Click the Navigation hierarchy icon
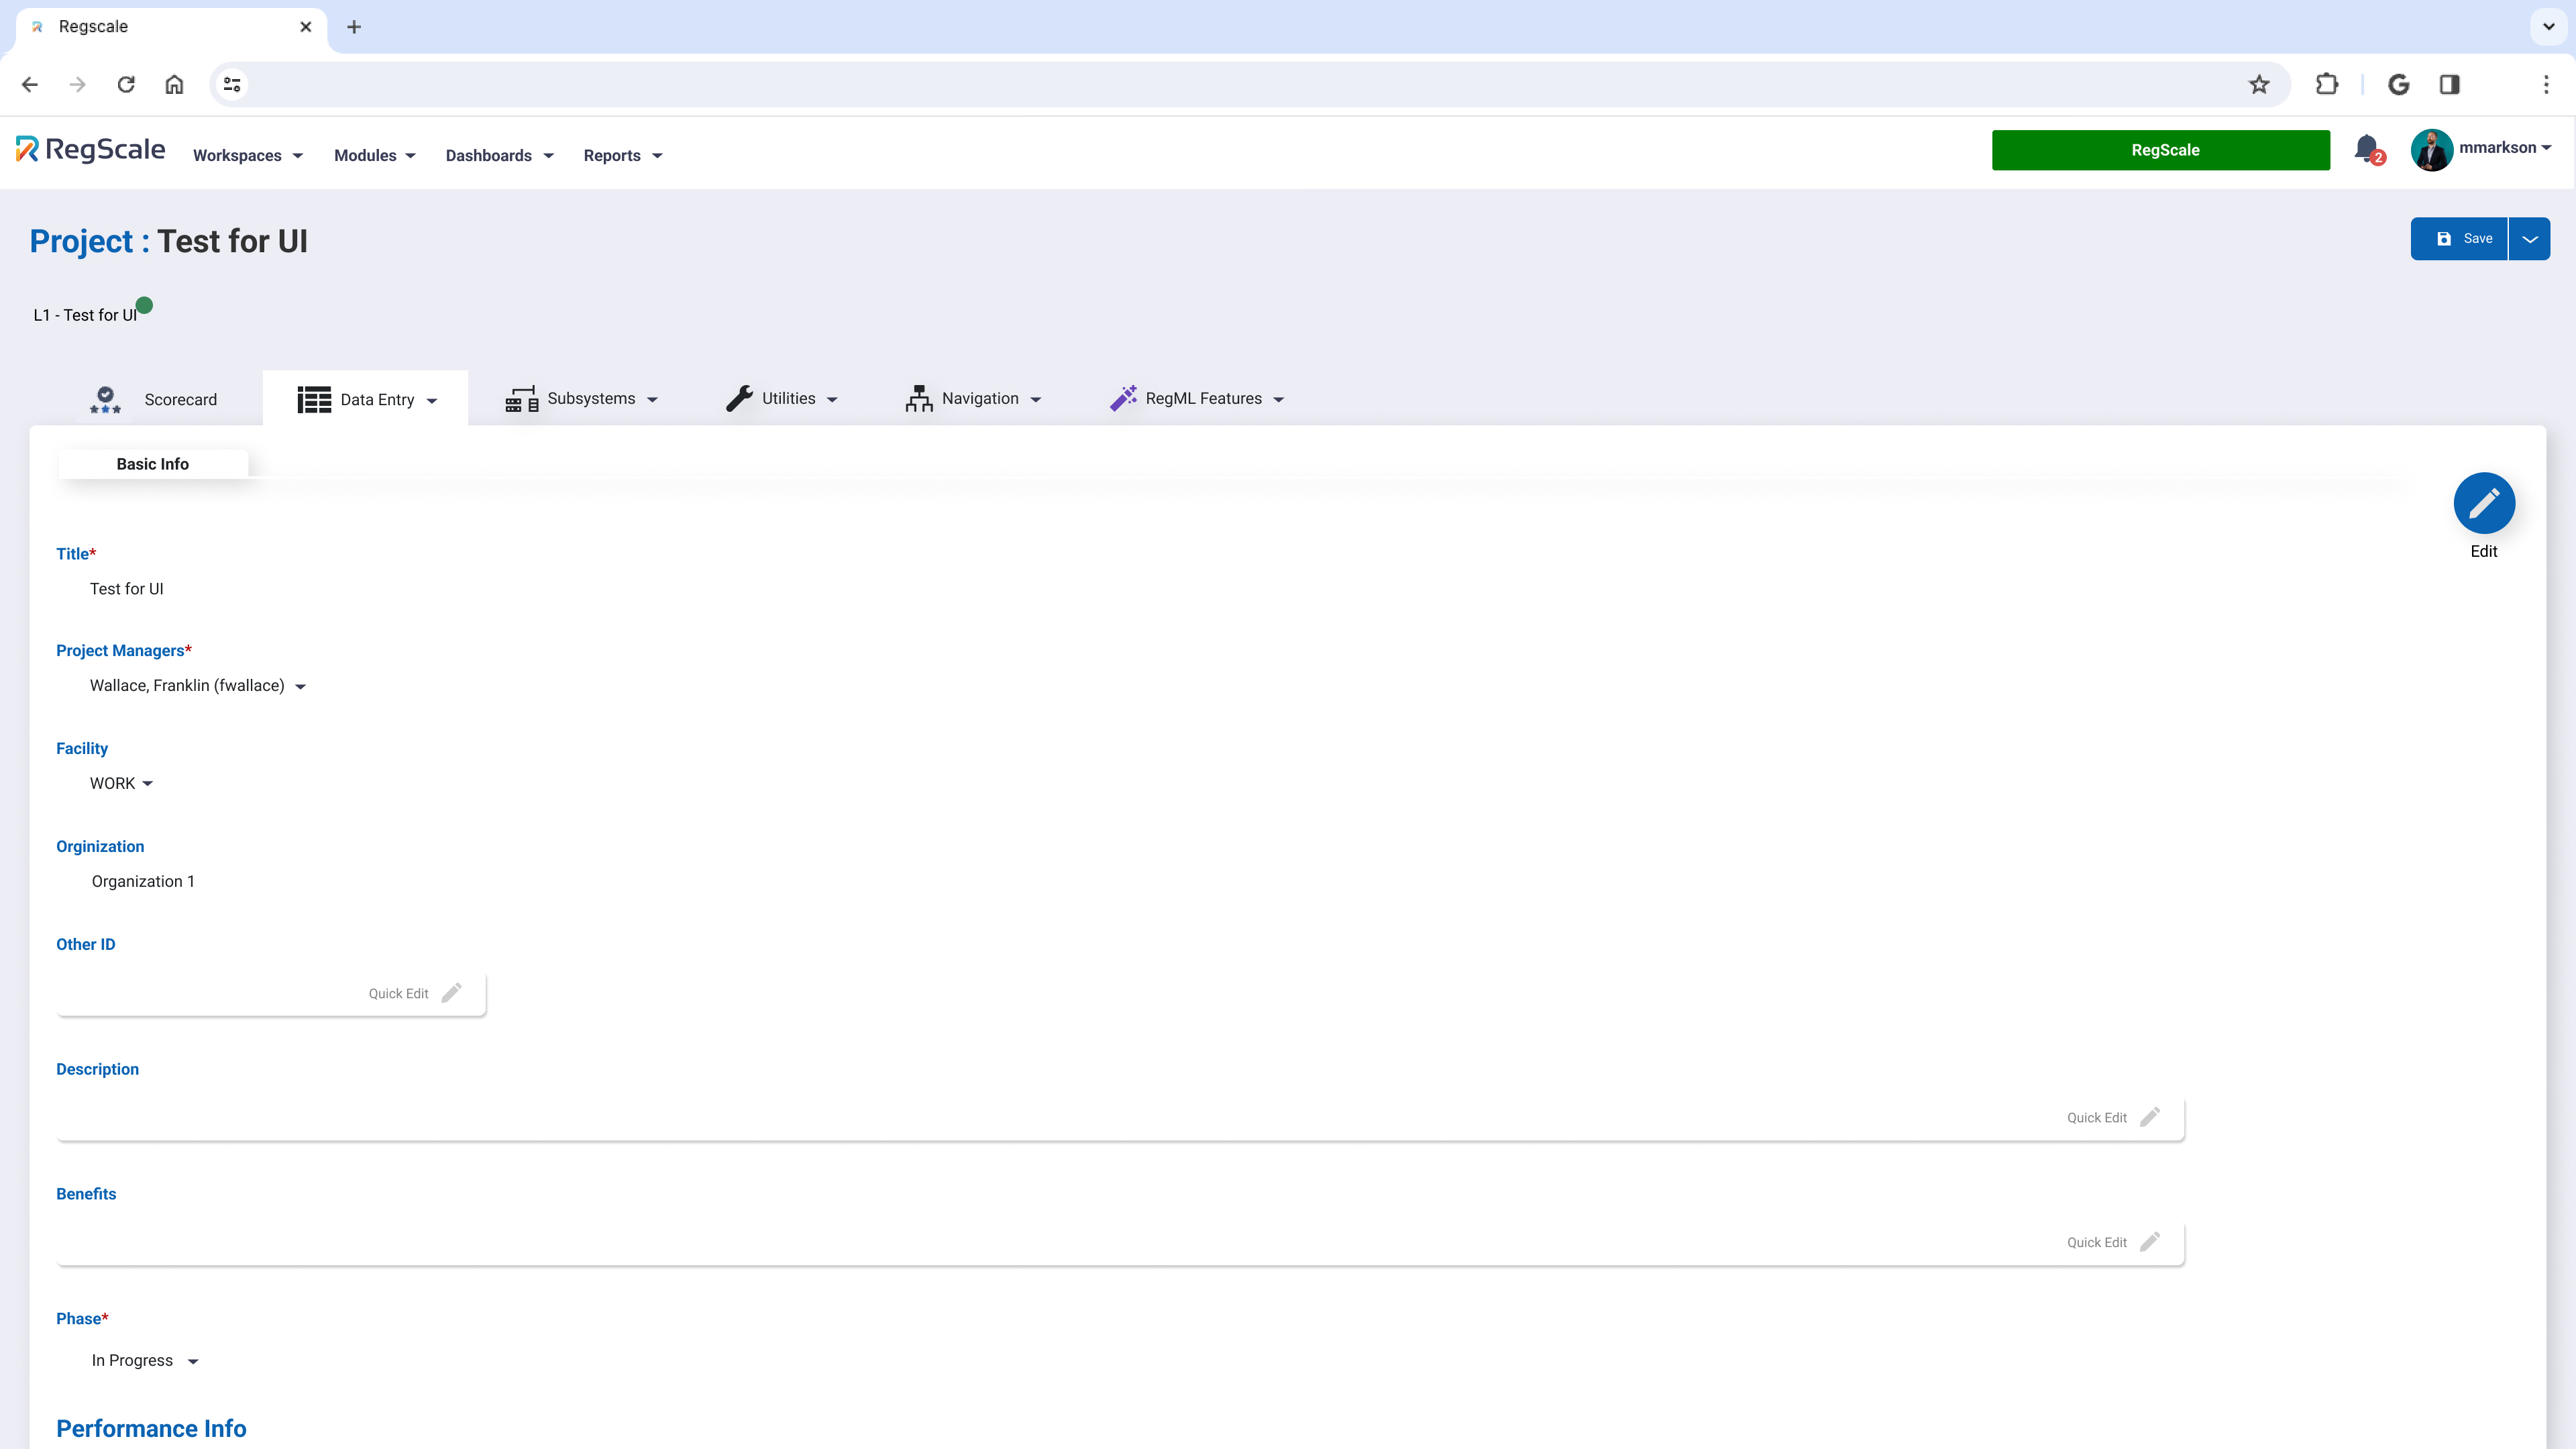The height and width of the screenshot is (1449, 2576). pyautogui.click(x=919, y=398)
